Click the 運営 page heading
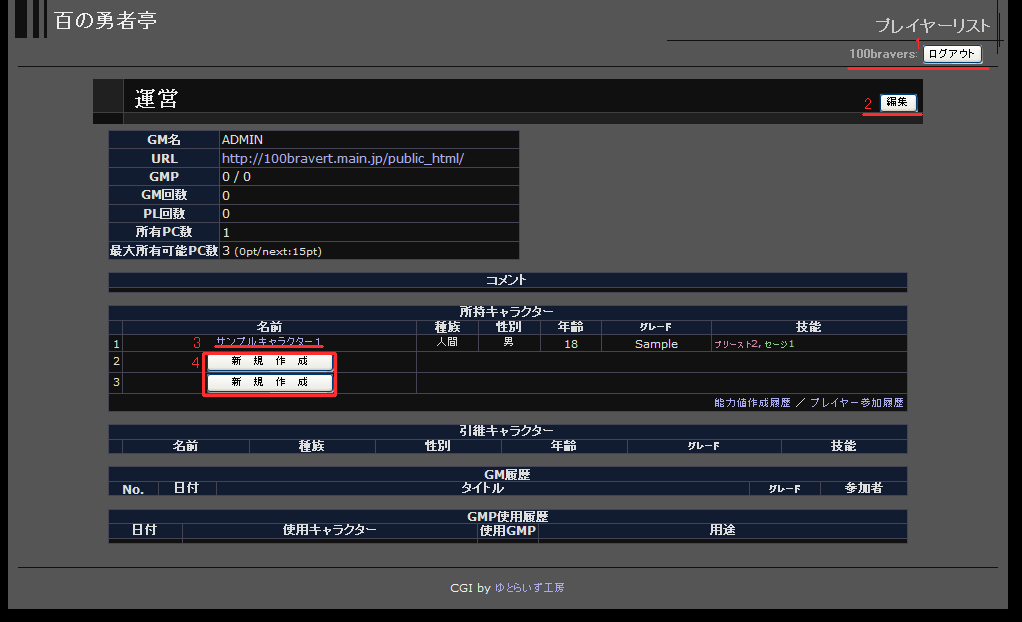 pos(156,98)
